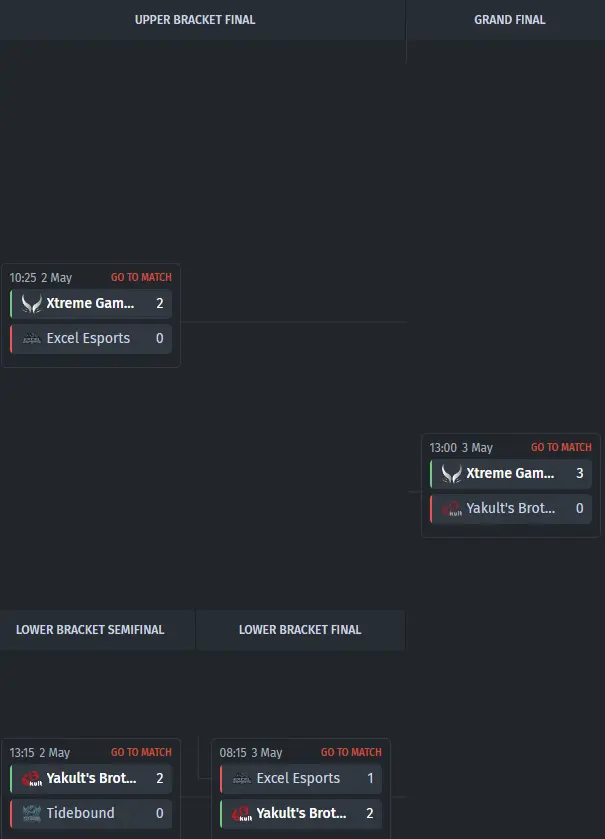
Task: Select the Upper Bracket Final header
Action: [195, 19]
